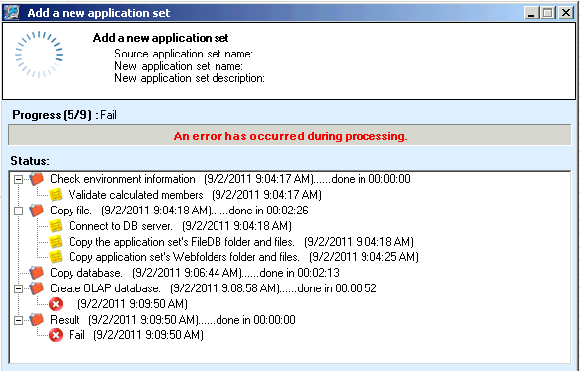Select the Fail result row
Image resolution: width=580 pixels, height=371 pixels.
coord(136,335)
